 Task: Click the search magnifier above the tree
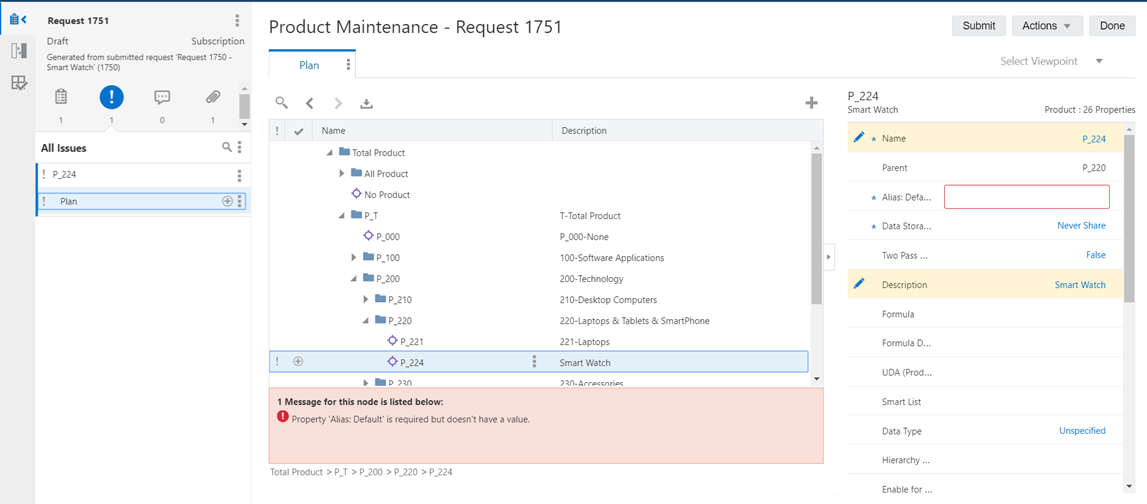282,103
